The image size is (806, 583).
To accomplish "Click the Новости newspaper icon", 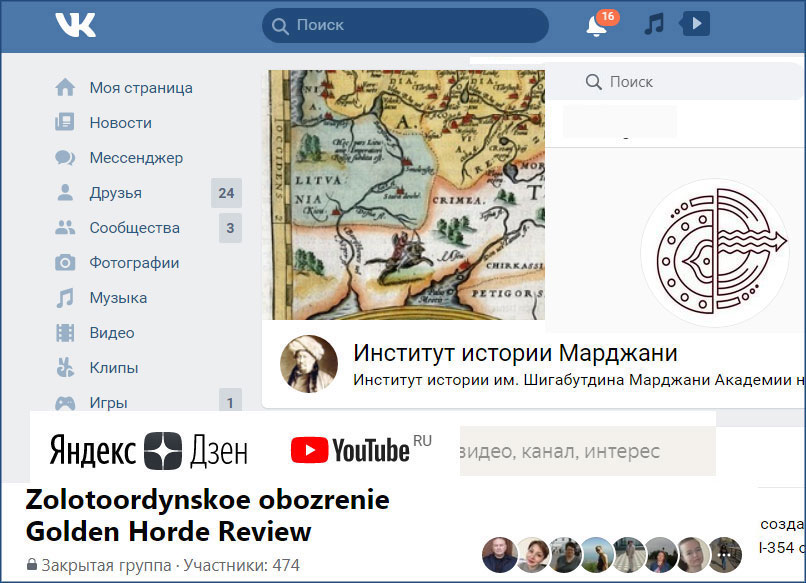I will [65, 123].
